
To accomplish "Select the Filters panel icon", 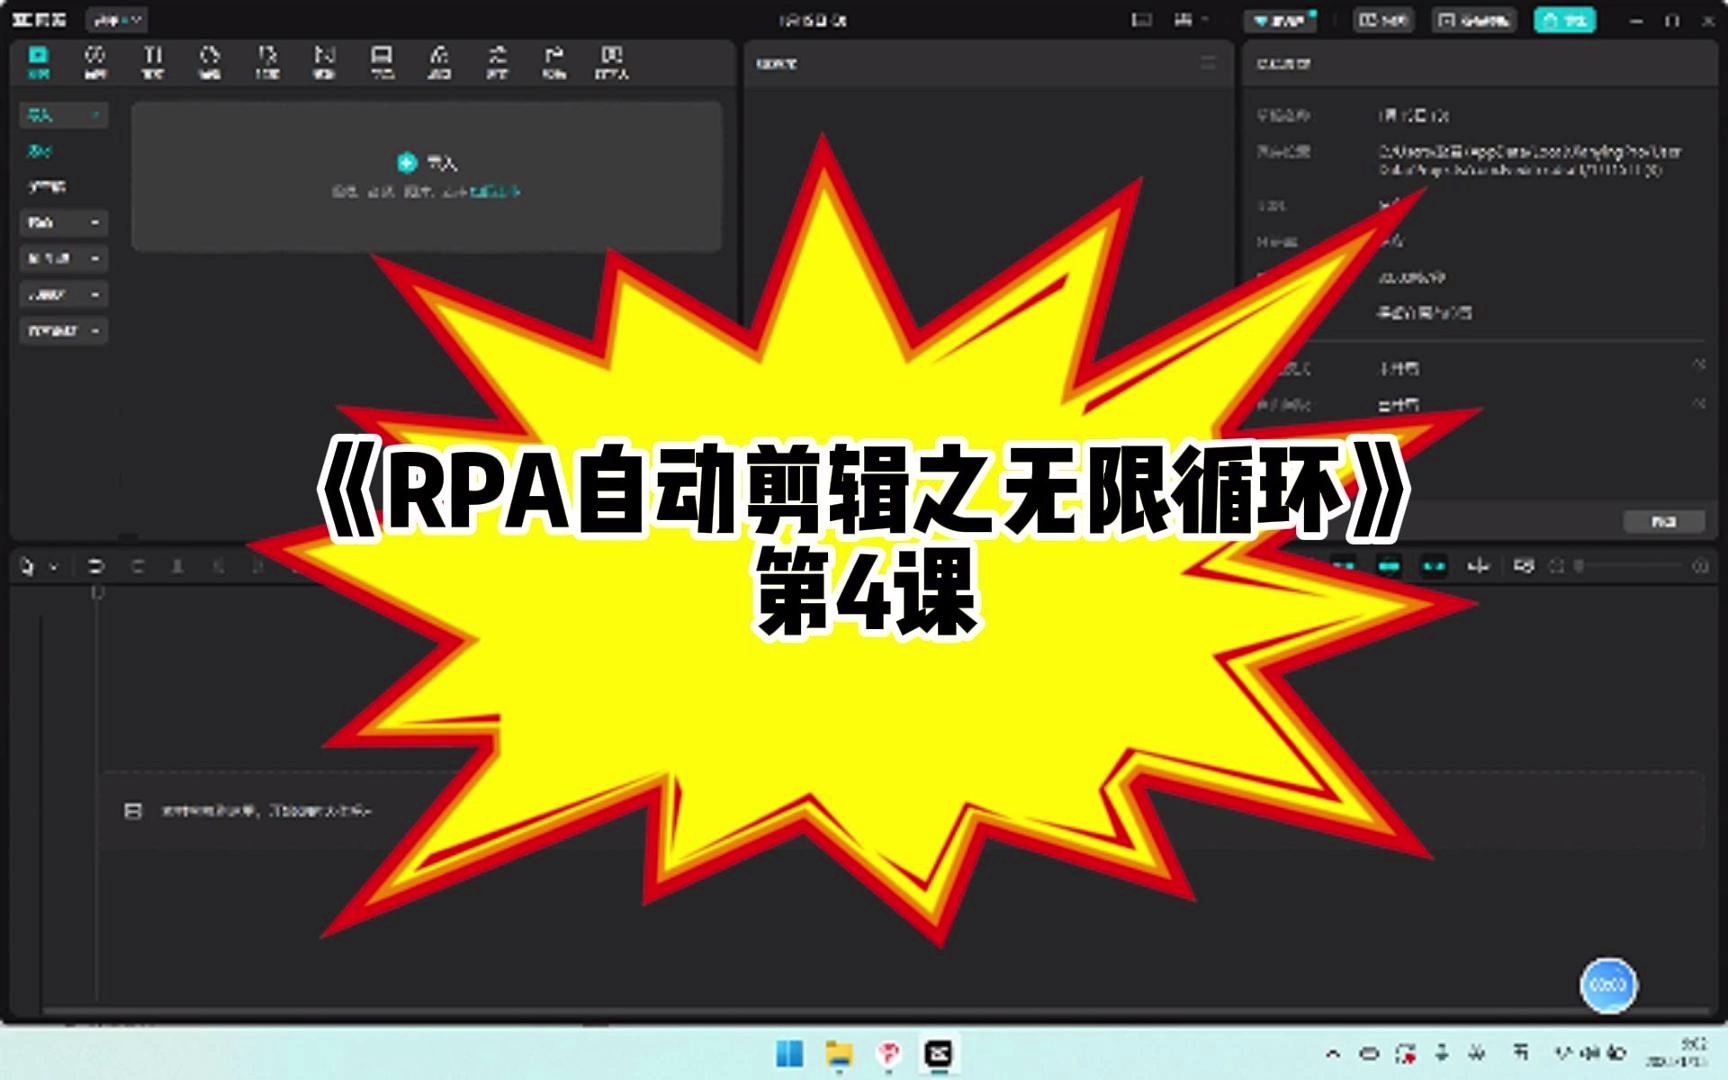I will tap(383, 62).
